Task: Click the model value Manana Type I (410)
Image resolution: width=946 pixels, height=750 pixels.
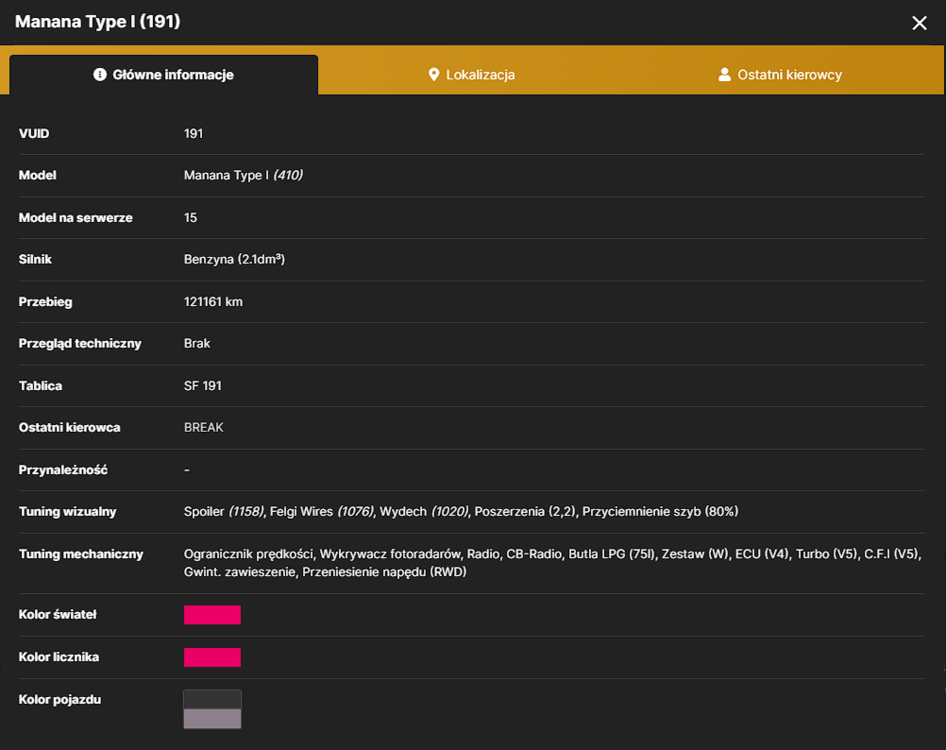Action: pyautogui.click(x=243, y=175)
